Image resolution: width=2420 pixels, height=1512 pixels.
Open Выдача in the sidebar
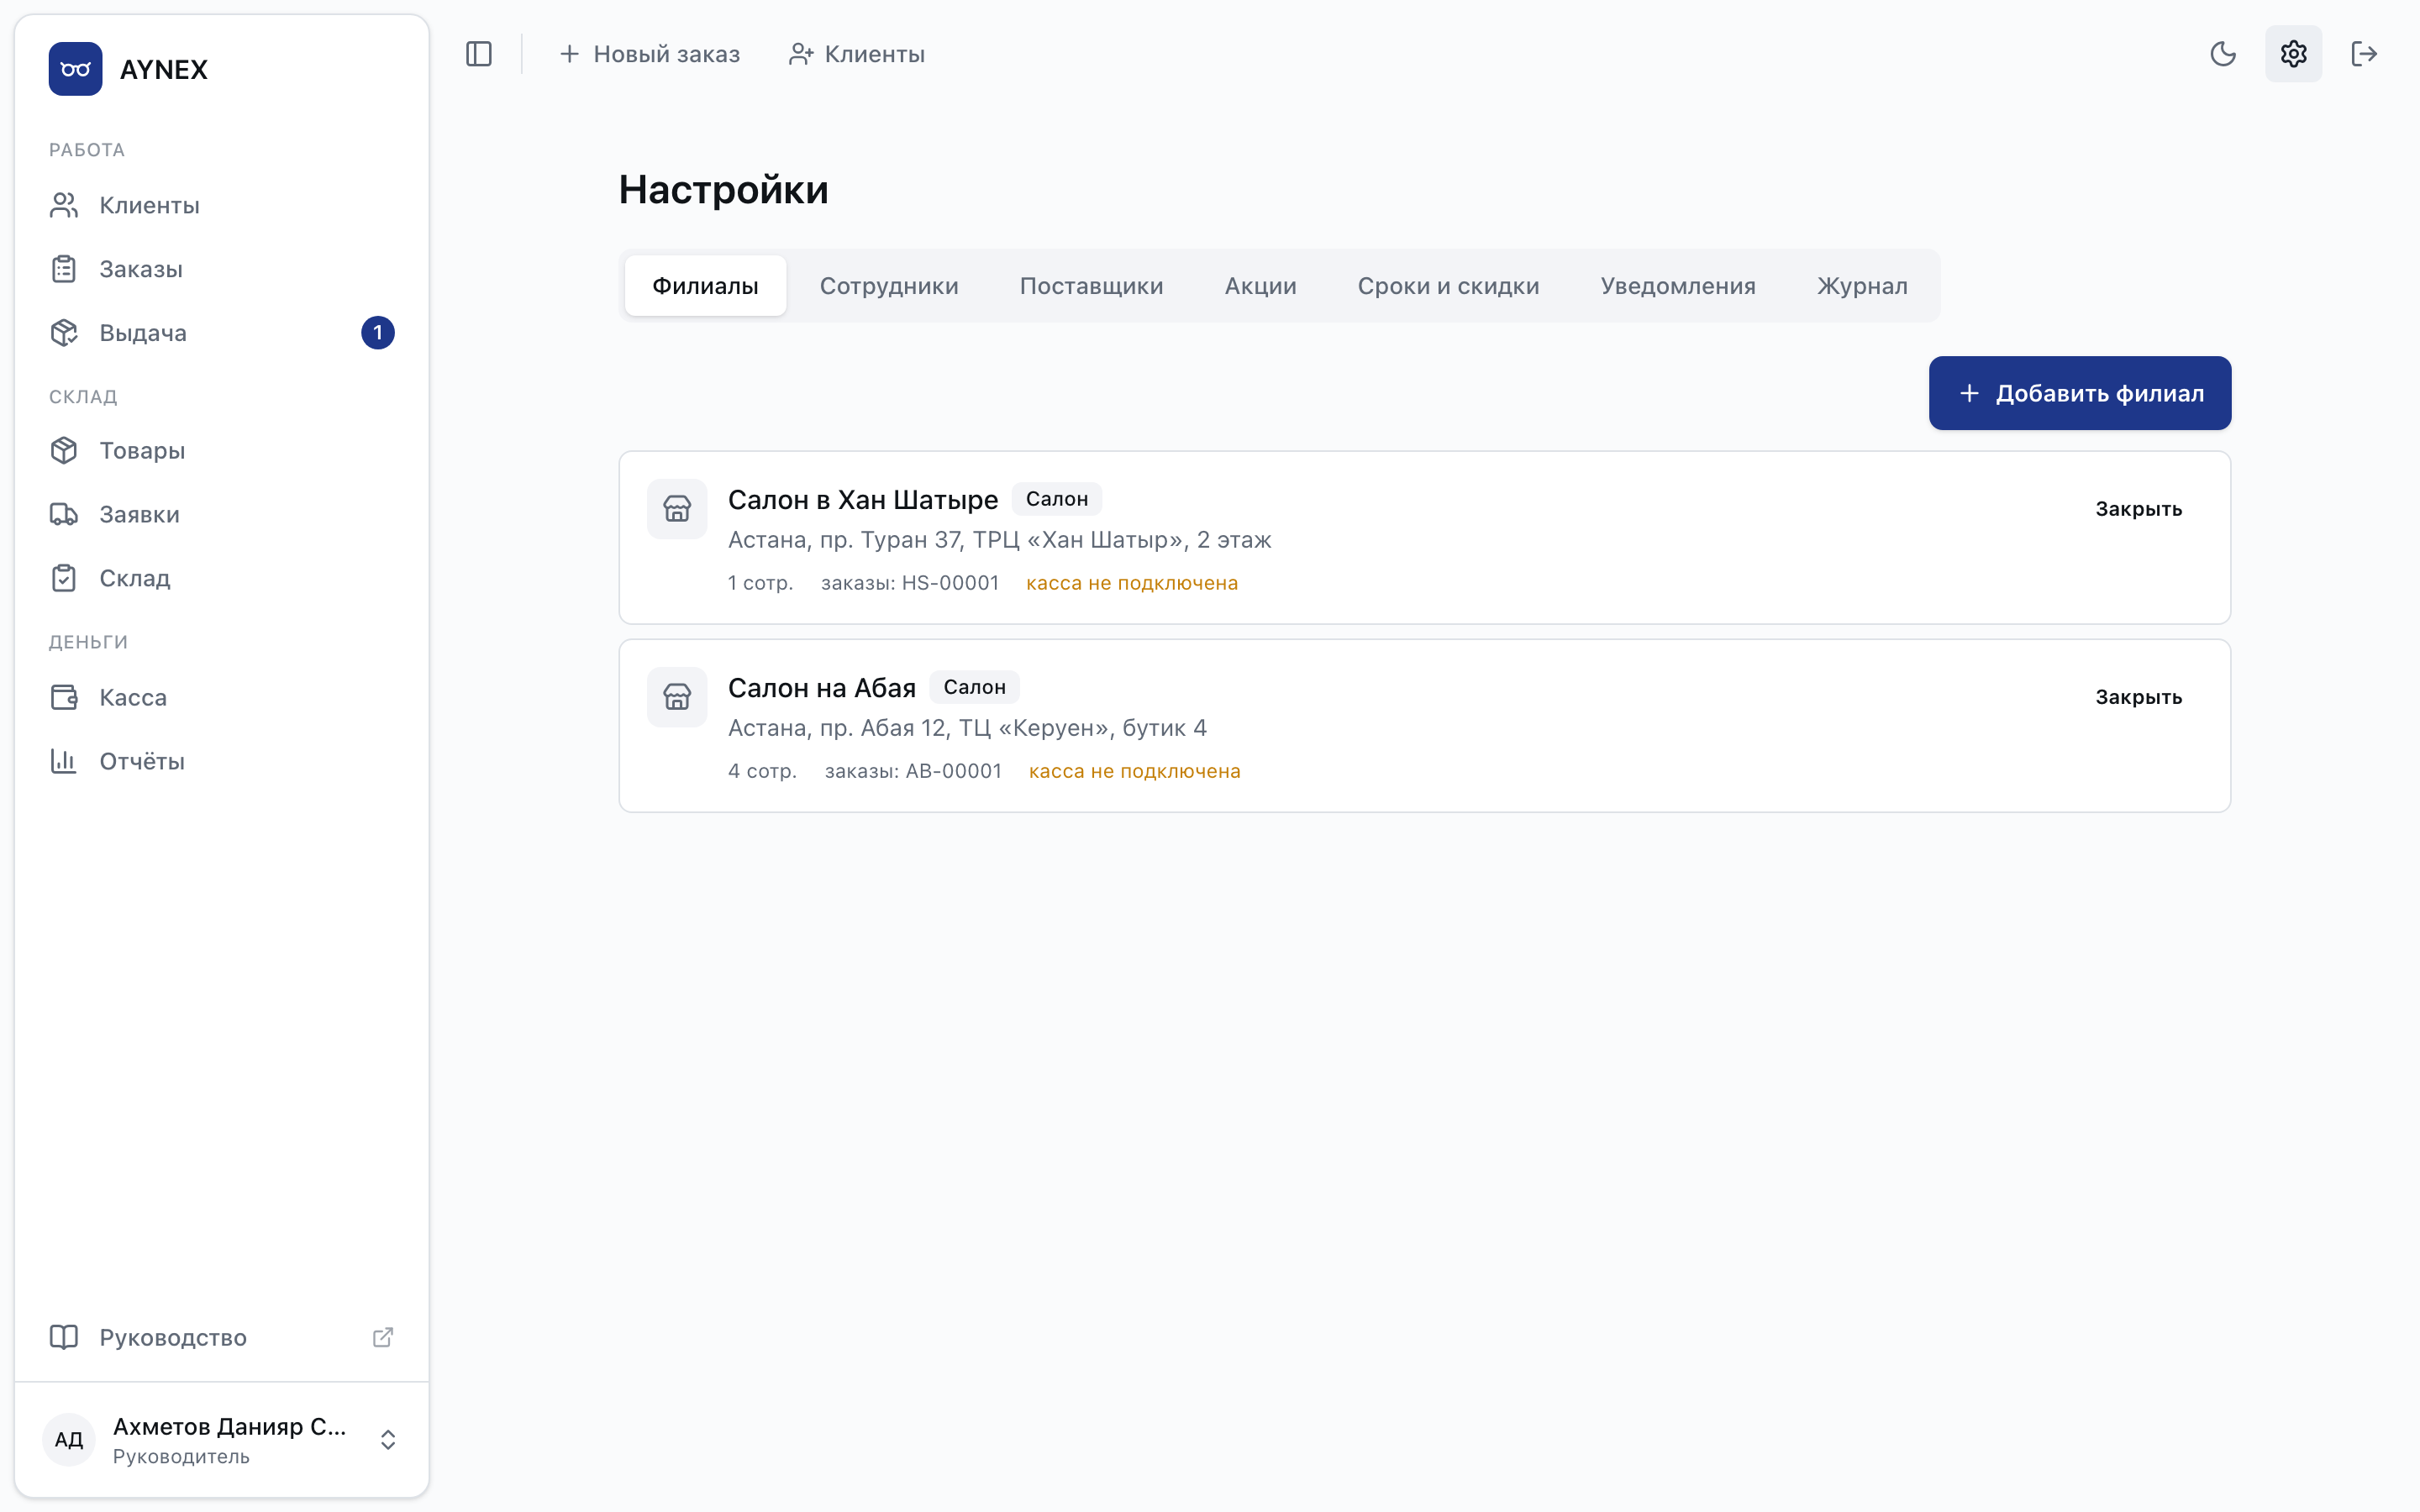coord(222,333)
